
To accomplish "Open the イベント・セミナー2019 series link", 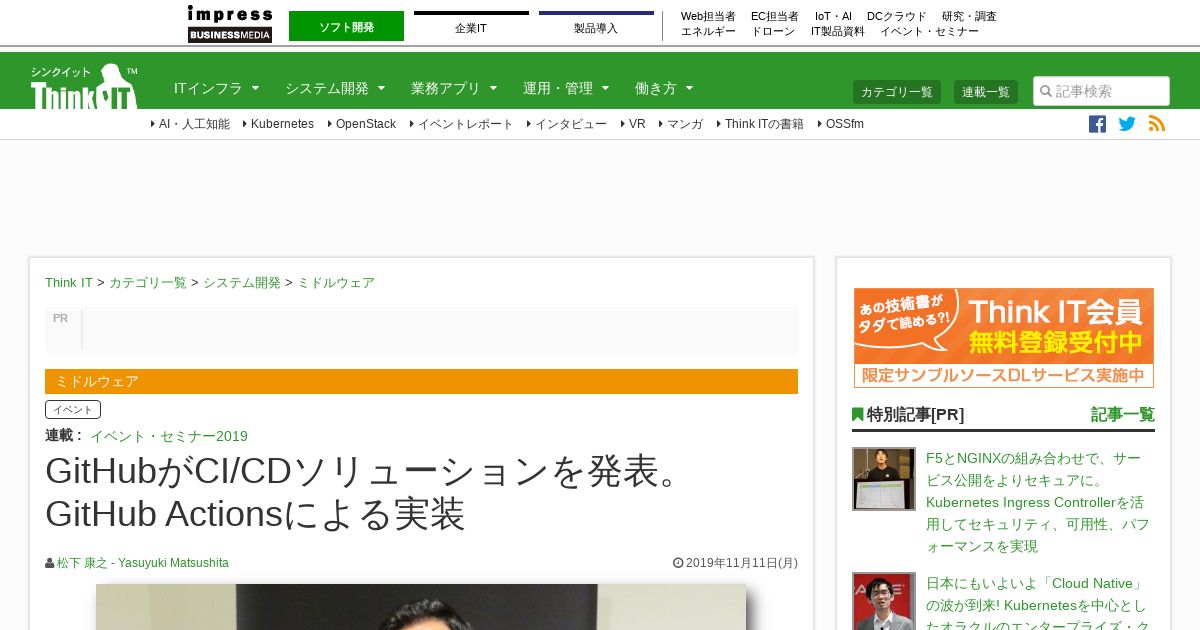I will 169,436.
